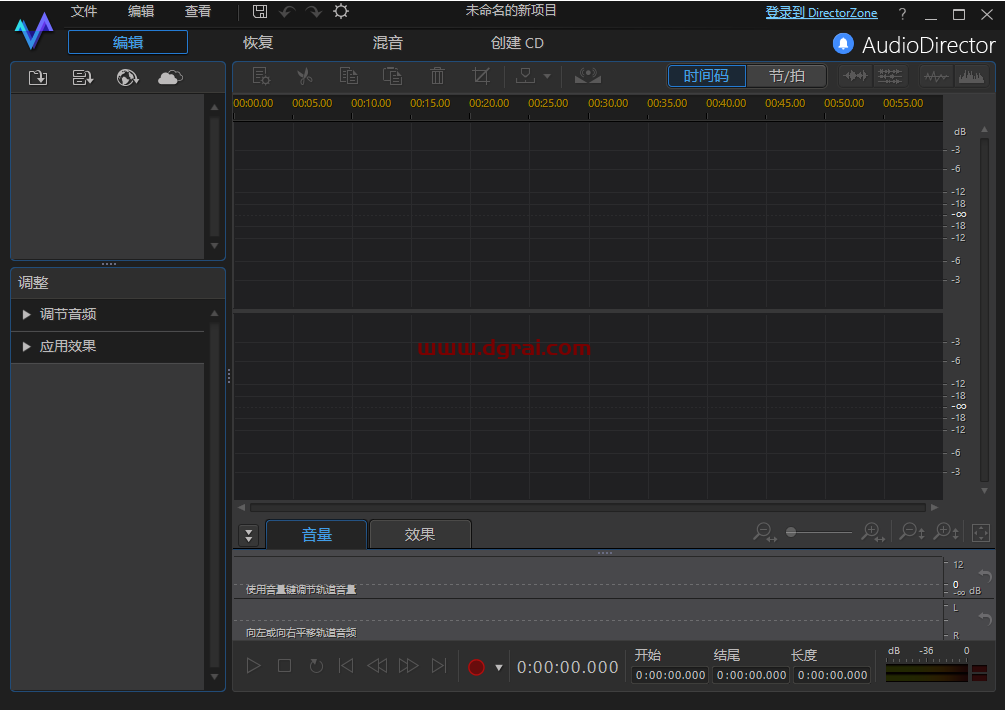Click the 登录到 DirectorZone link
The image size is (1005, 710).
[x=822, y=12]
